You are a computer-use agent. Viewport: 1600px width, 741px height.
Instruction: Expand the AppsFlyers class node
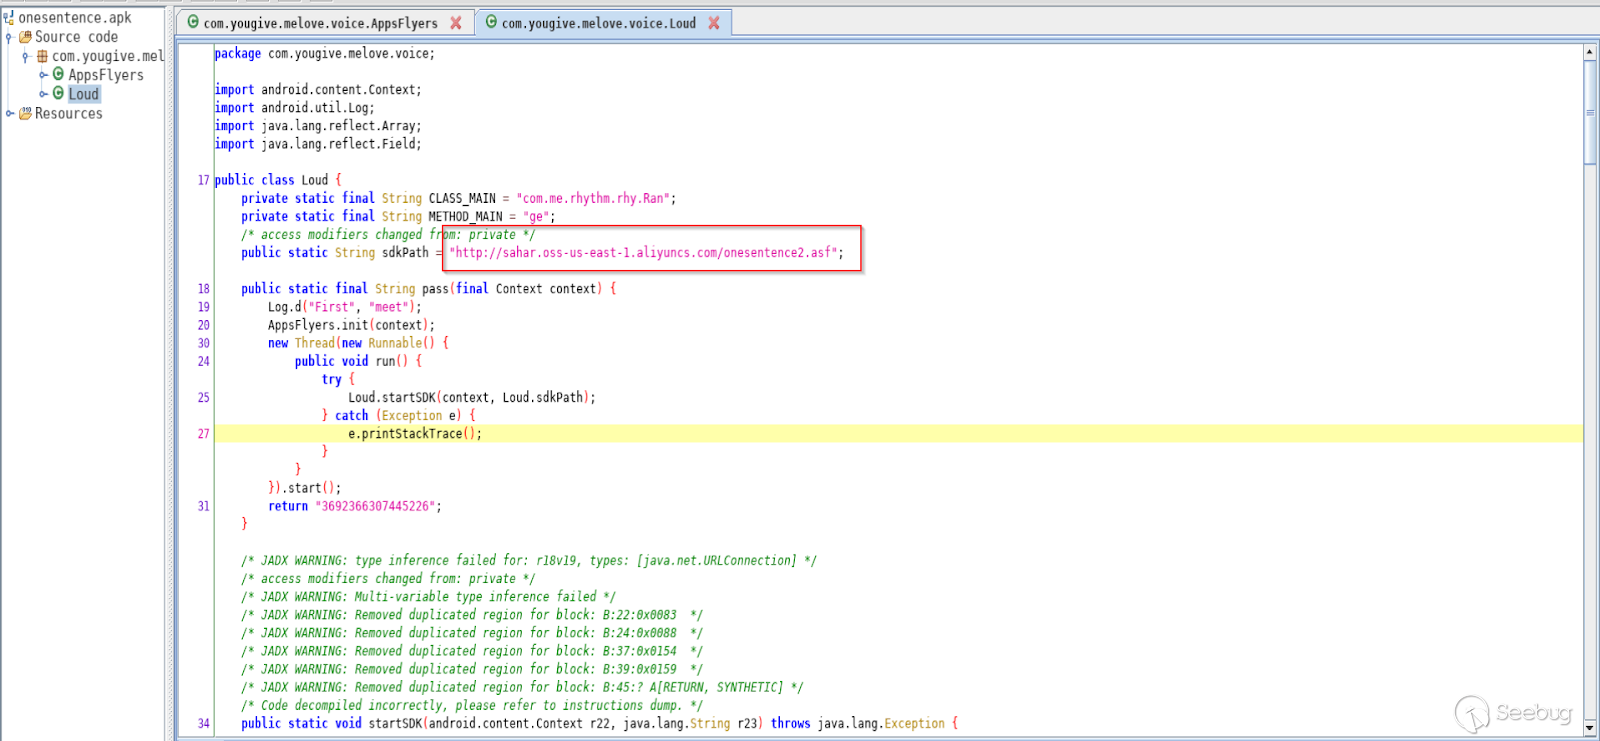(43, 75)
